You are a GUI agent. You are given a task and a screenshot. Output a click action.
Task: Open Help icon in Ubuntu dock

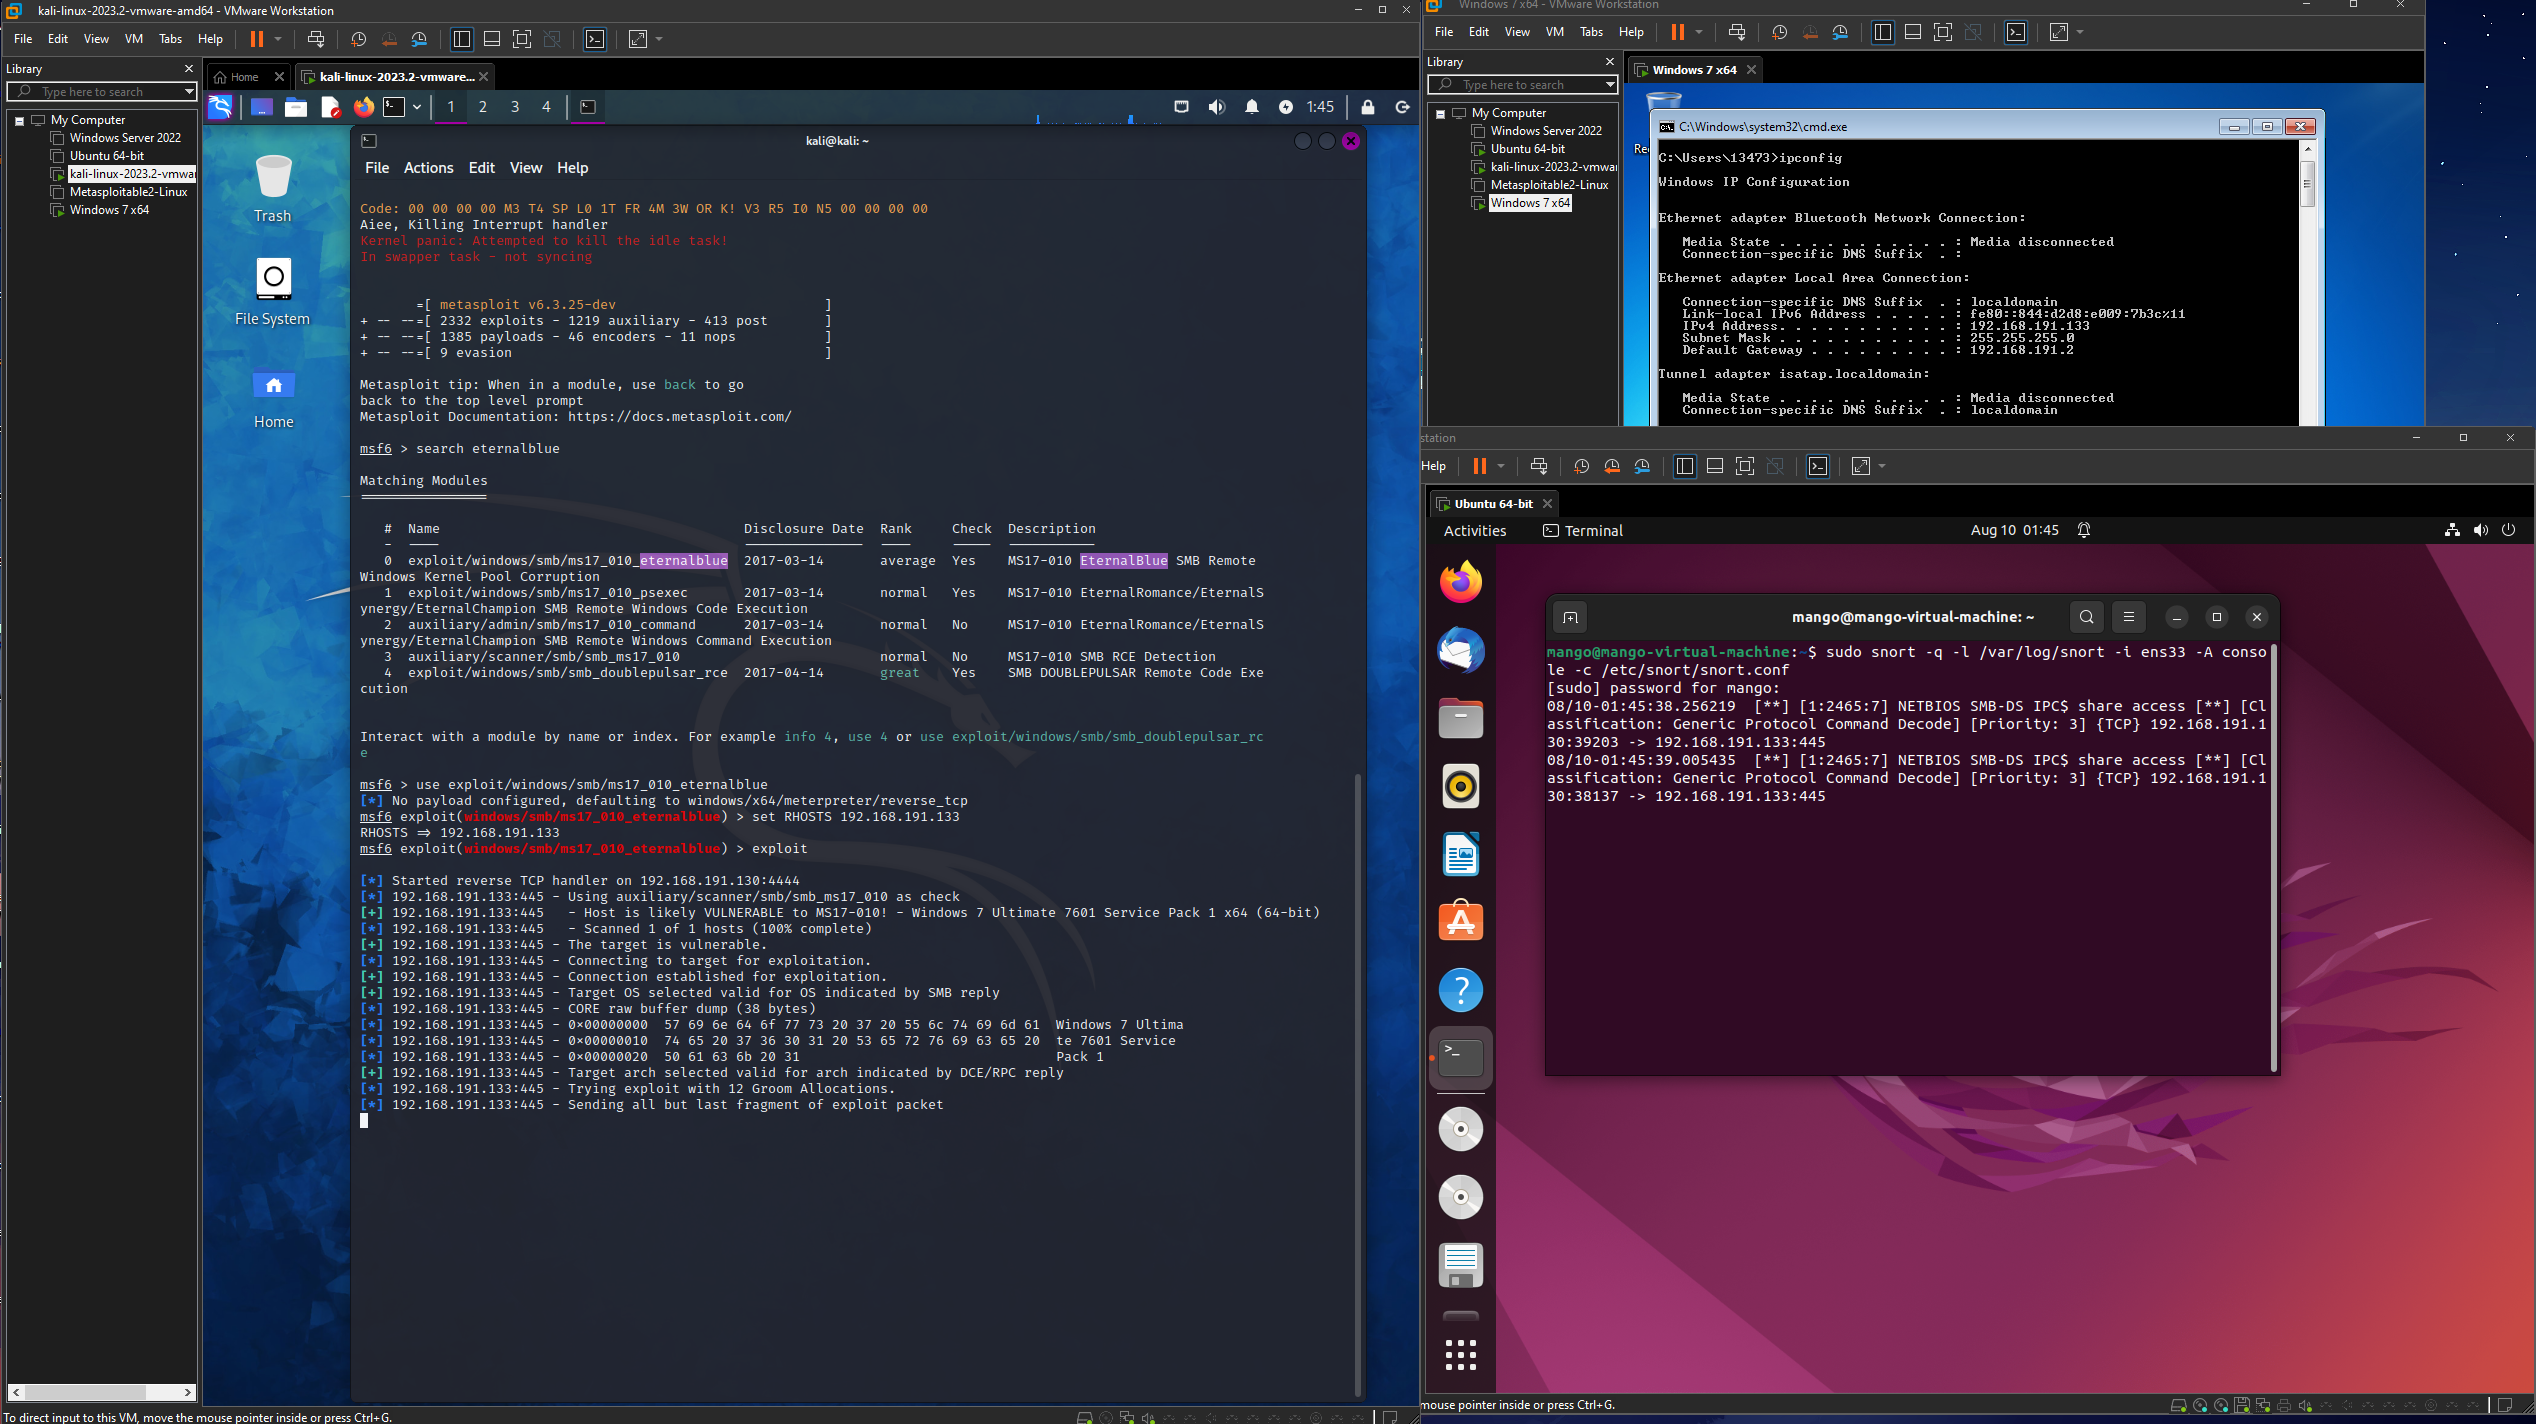tap(1461, 990)
